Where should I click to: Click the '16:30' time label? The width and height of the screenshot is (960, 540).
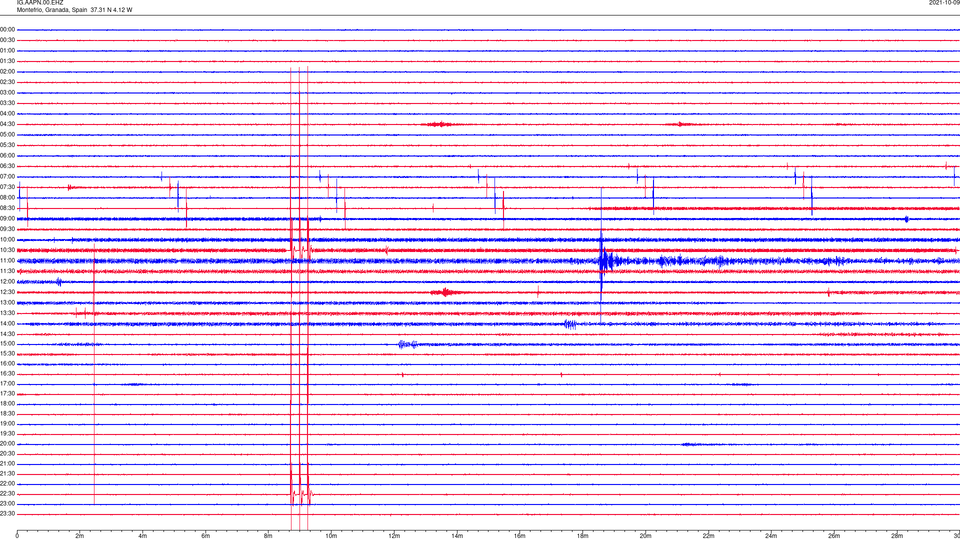(8, 373)
